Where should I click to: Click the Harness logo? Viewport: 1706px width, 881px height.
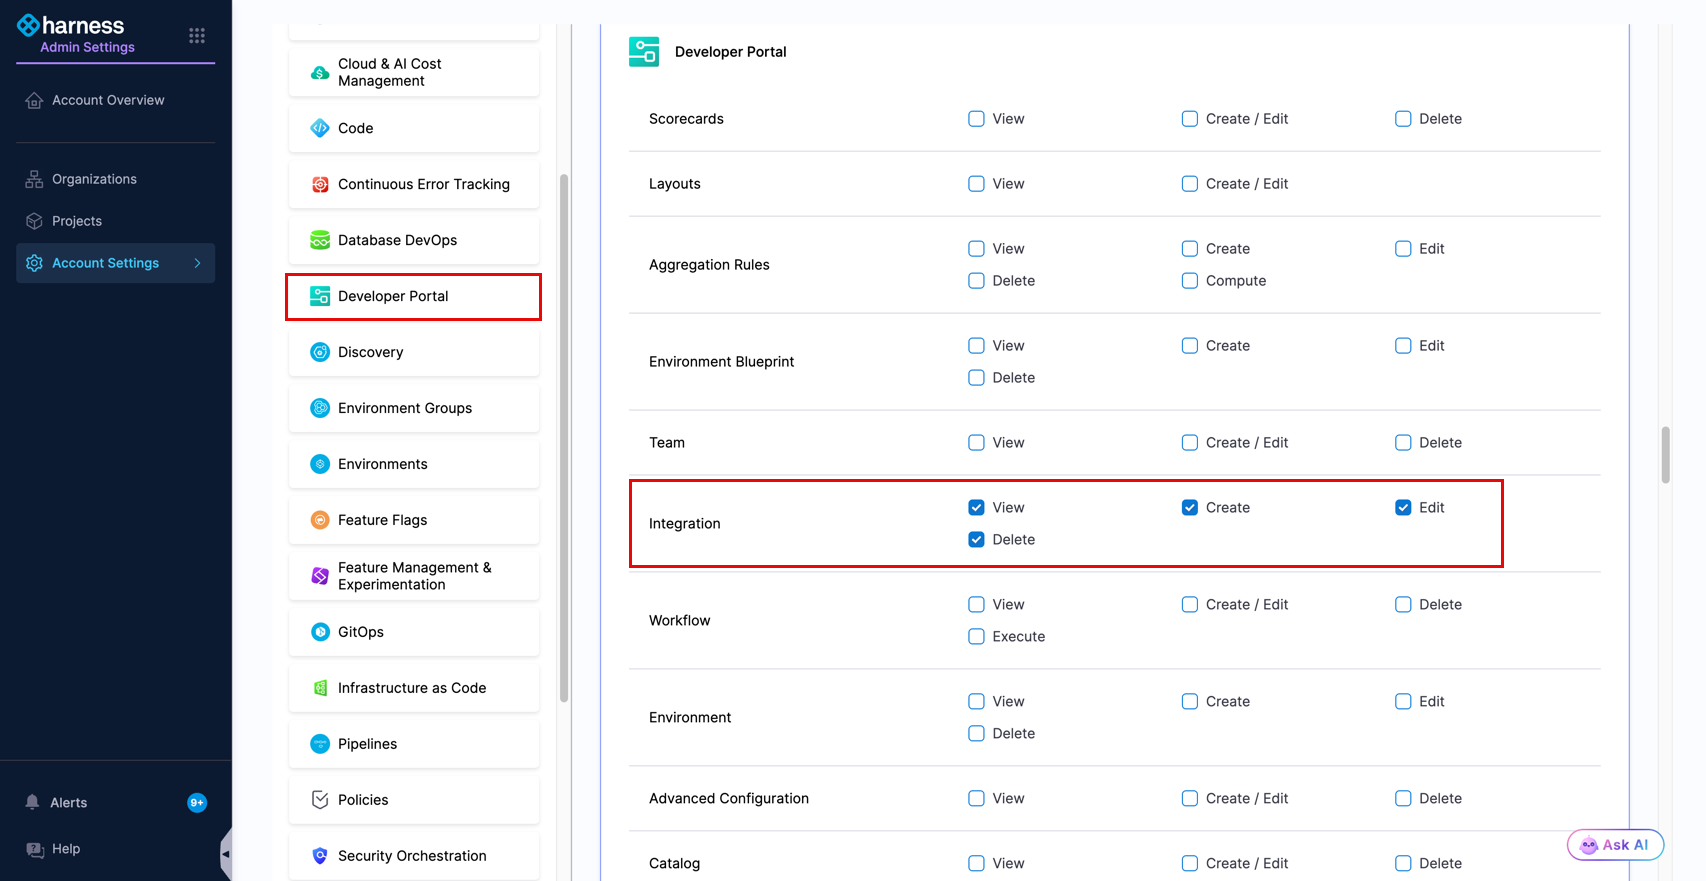point(70,25)
